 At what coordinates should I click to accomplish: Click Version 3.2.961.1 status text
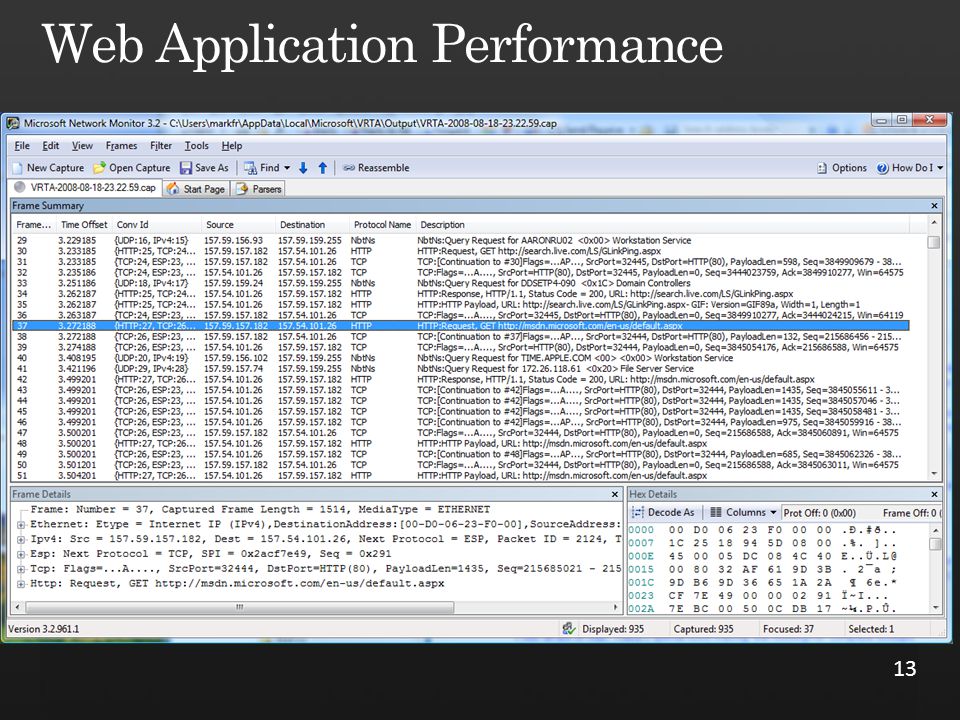pos(43,629)
